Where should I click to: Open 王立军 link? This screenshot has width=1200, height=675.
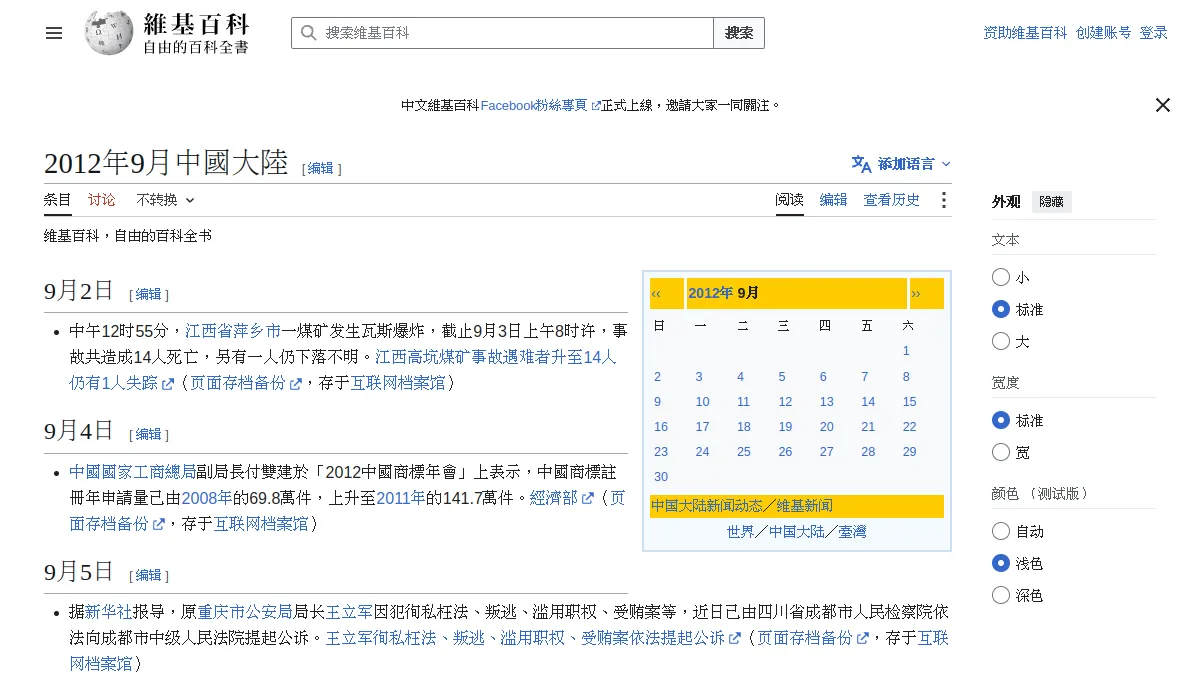tap(349, 612)
